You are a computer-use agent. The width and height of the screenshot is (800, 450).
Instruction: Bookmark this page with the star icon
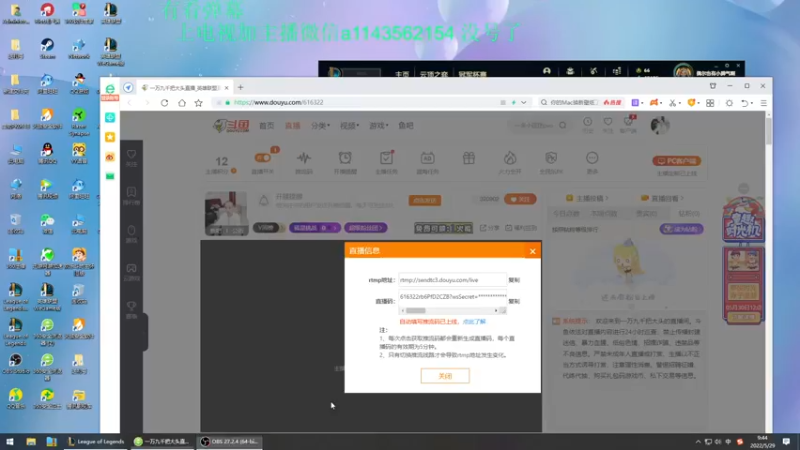pos(198,103)
